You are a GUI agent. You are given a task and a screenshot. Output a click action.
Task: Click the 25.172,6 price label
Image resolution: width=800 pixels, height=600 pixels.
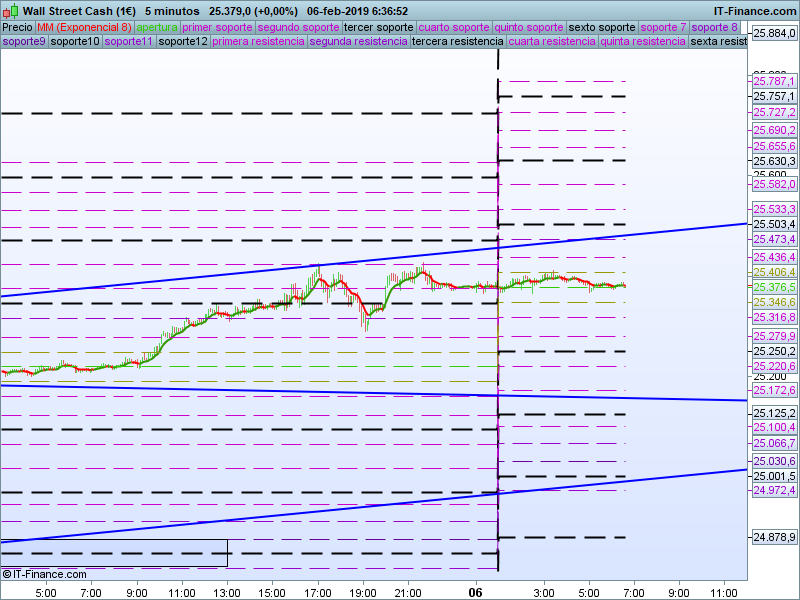[774, 390]
